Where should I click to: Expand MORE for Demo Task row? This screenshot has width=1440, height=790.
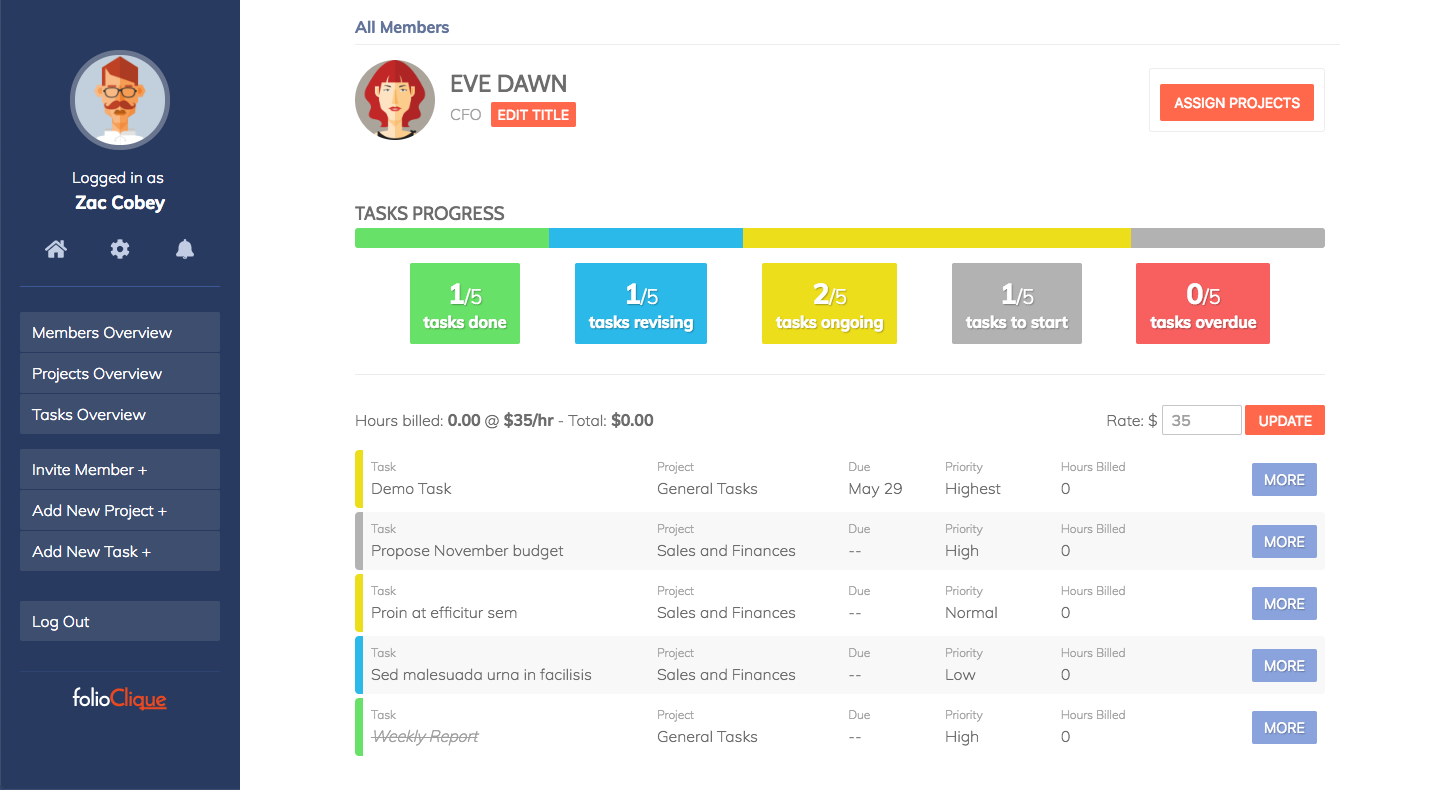click(x=1284, y=480)
